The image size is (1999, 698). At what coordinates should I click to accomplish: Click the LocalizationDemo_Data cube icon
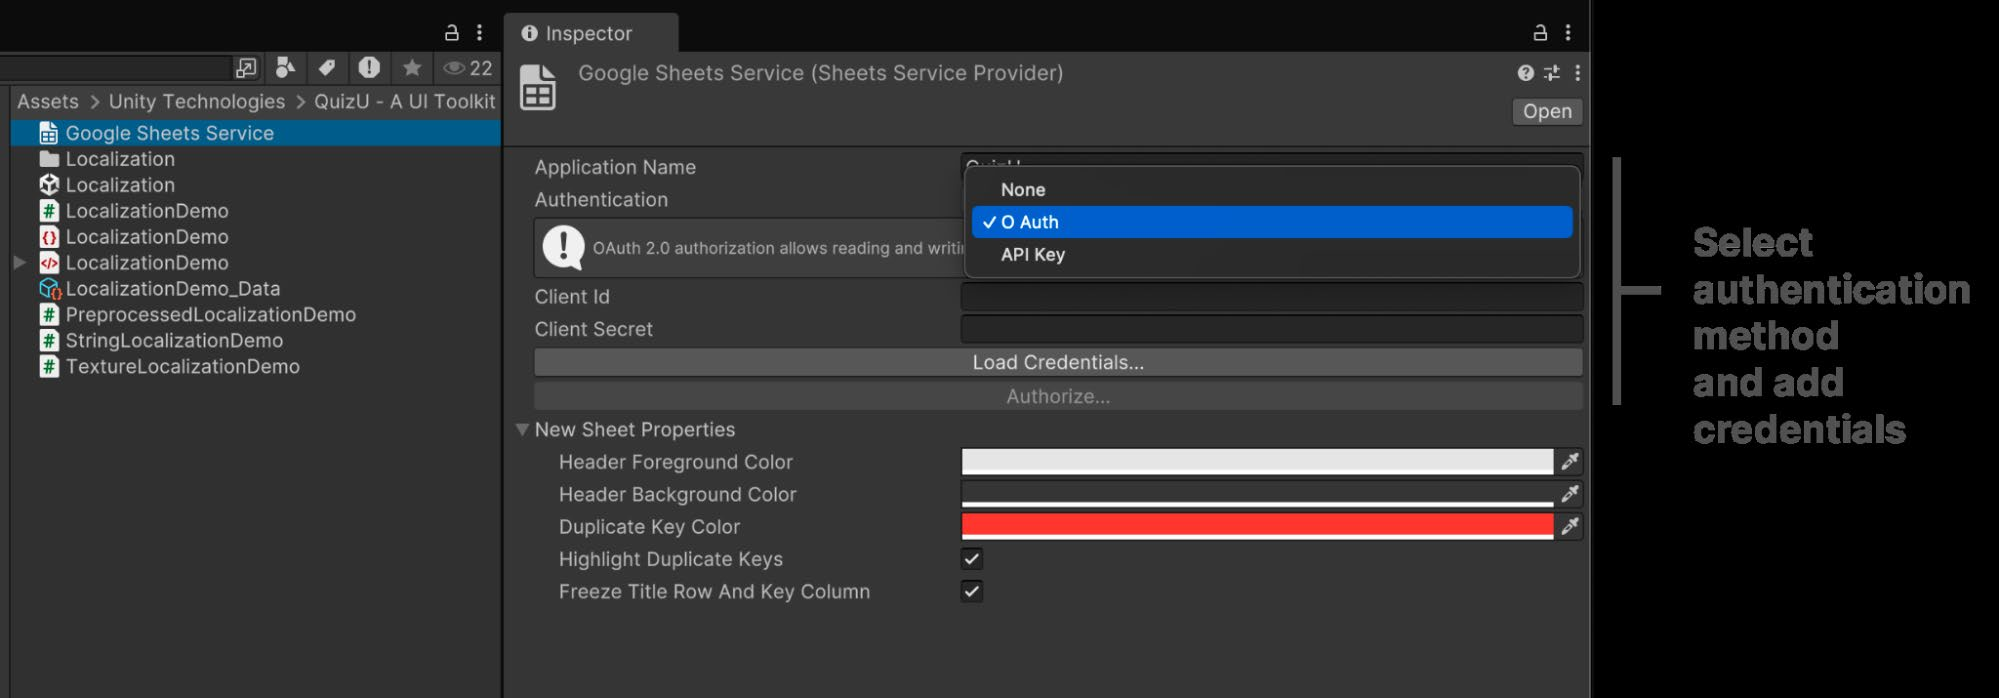50,289
